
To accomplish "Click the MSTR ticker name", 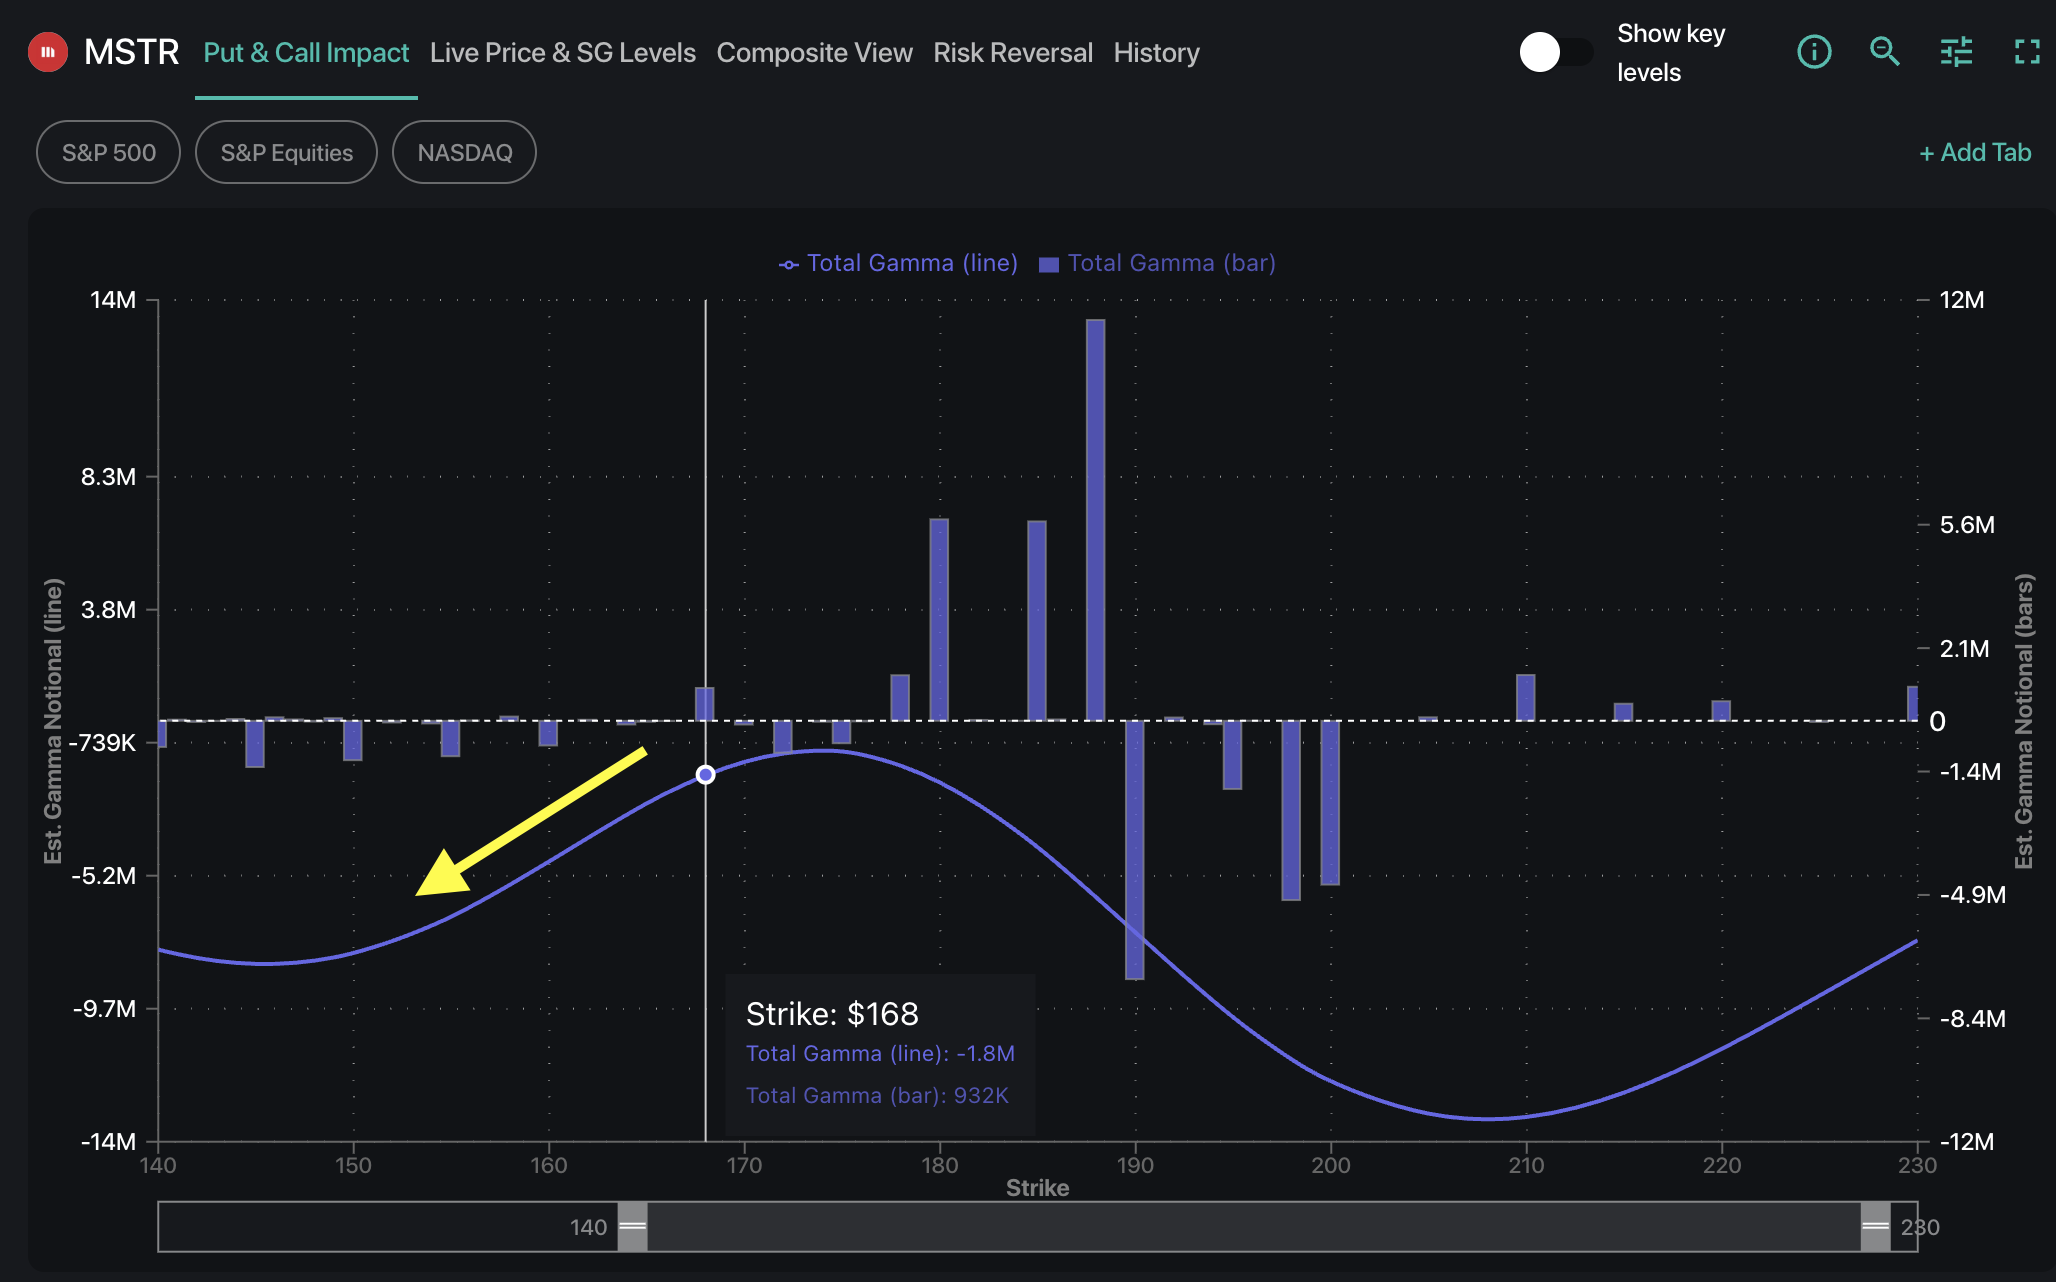I will (x=131, y=52).
